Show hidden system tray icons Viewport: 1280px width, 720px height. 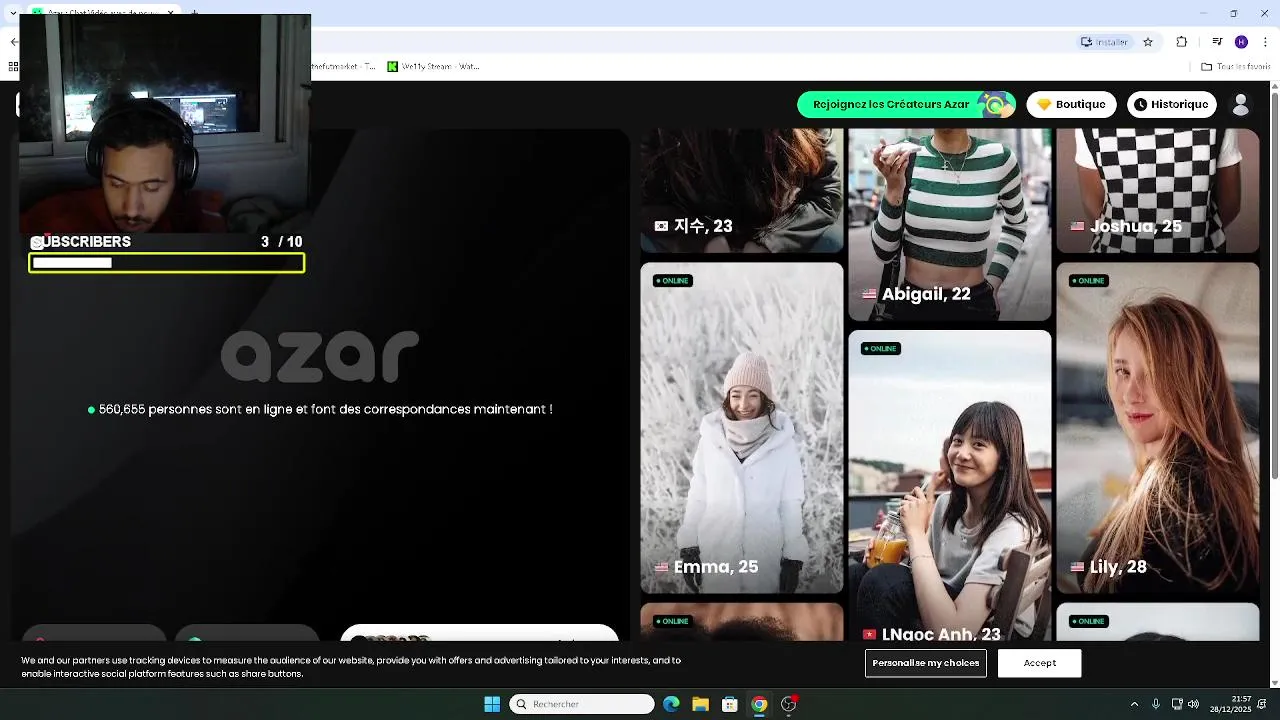point(1134,704)
